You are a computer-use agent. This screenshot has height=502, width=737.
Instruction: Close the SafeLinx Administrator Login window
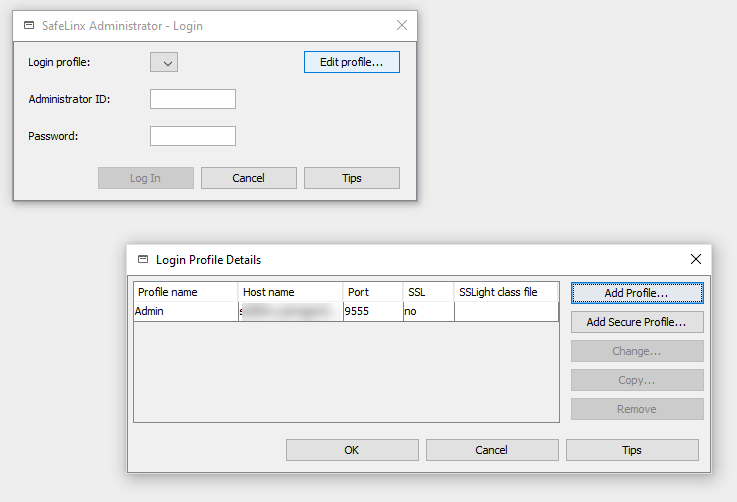coord(402,26)
